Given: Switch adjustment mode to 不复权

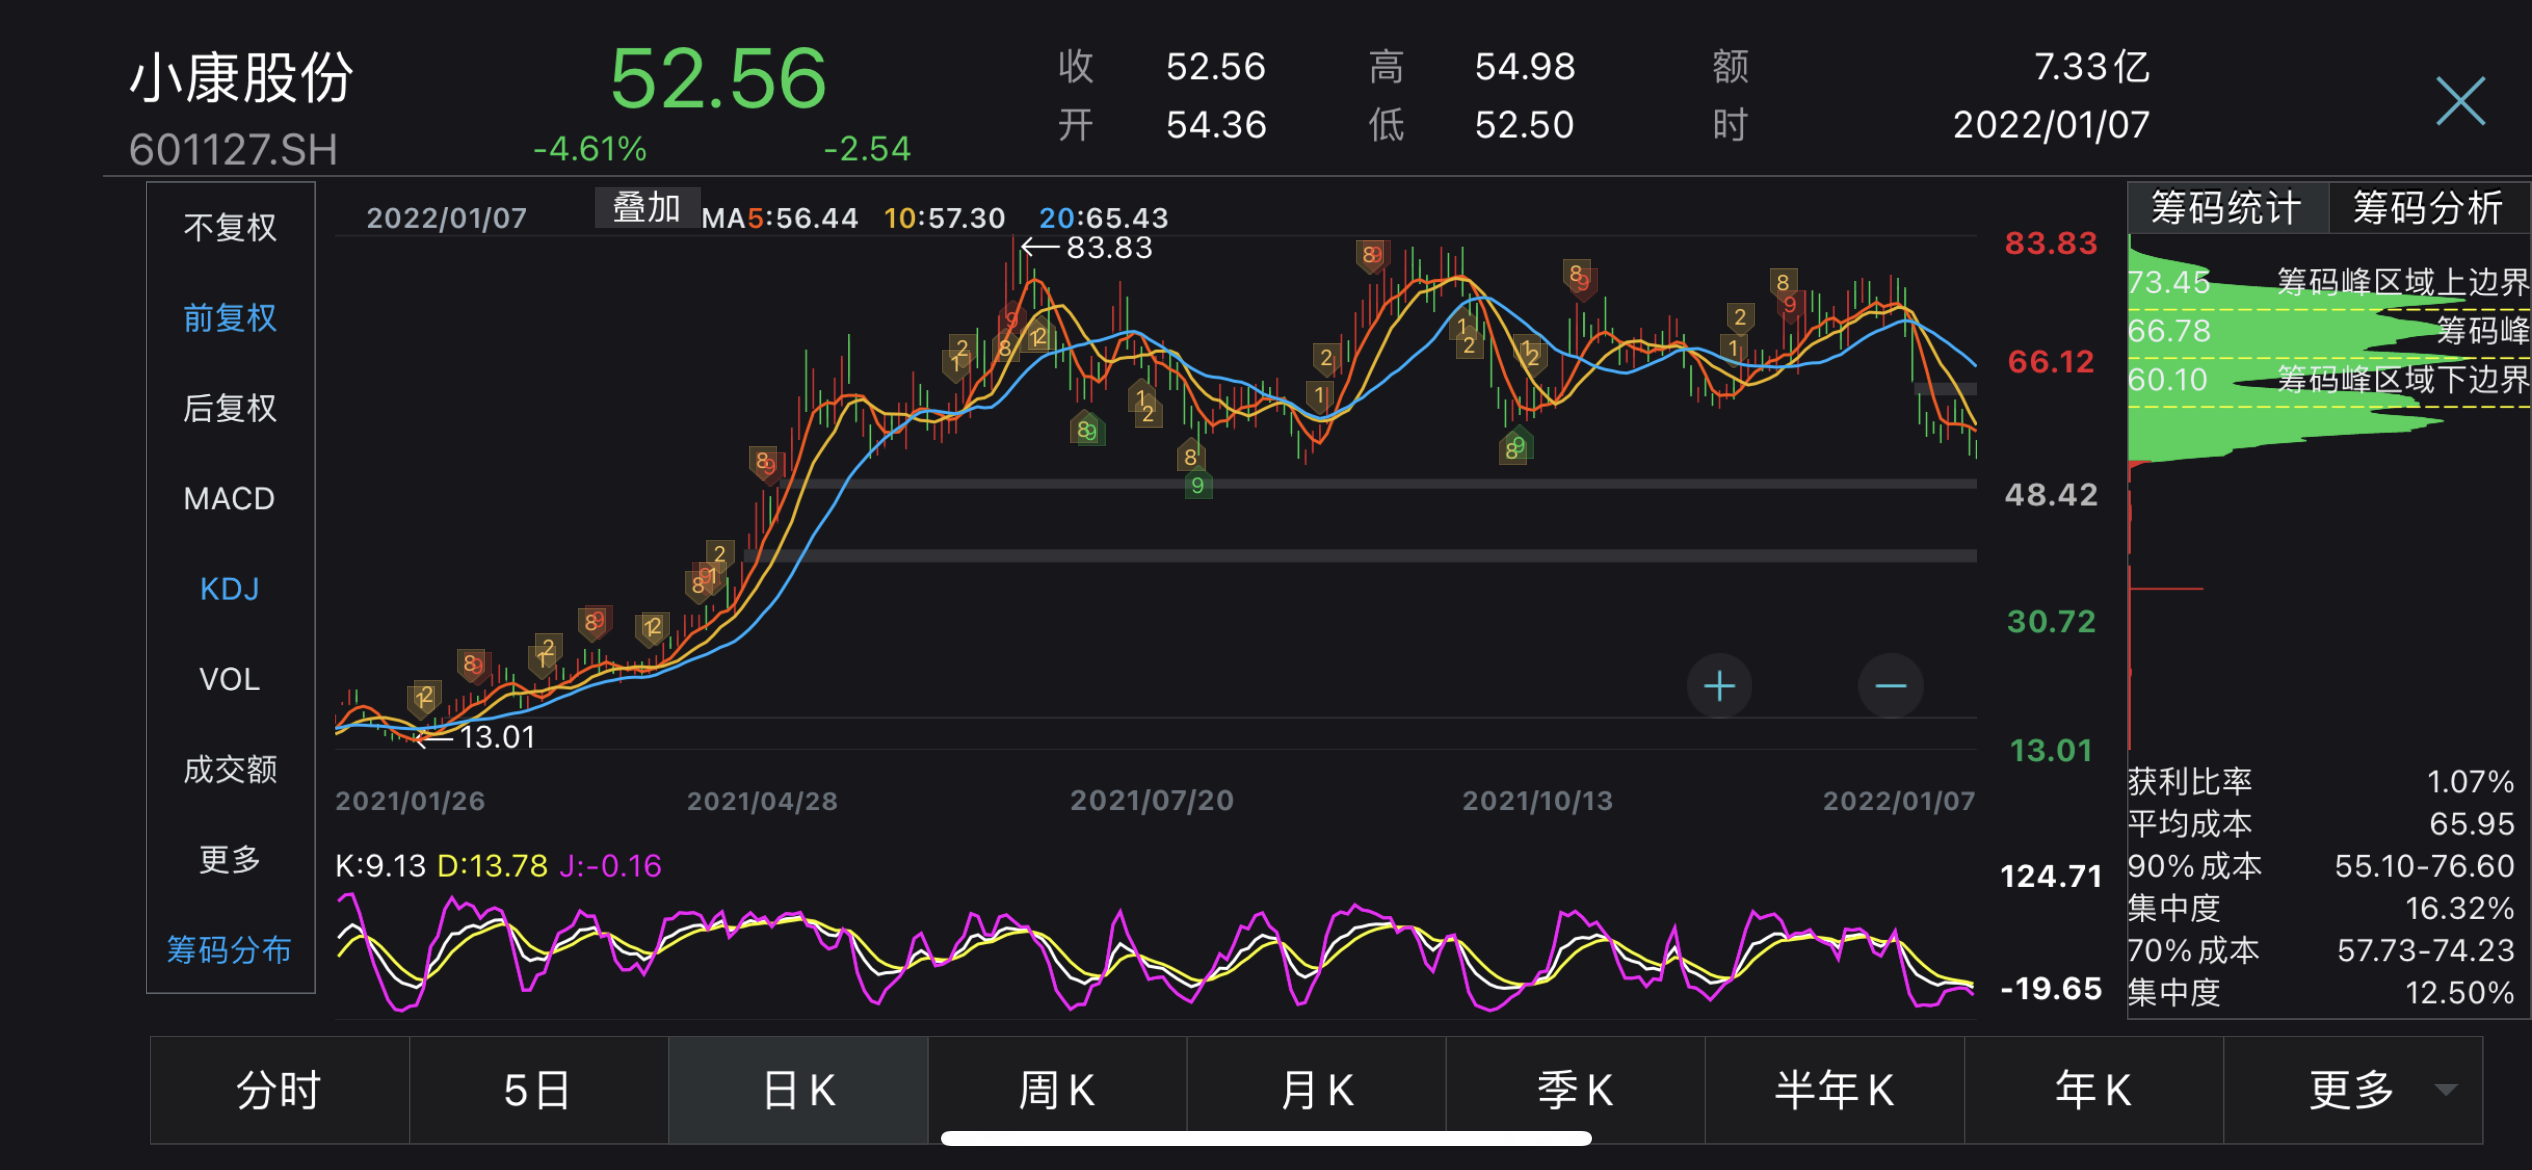Looking at the screenshot, I should tap(229, 228).
